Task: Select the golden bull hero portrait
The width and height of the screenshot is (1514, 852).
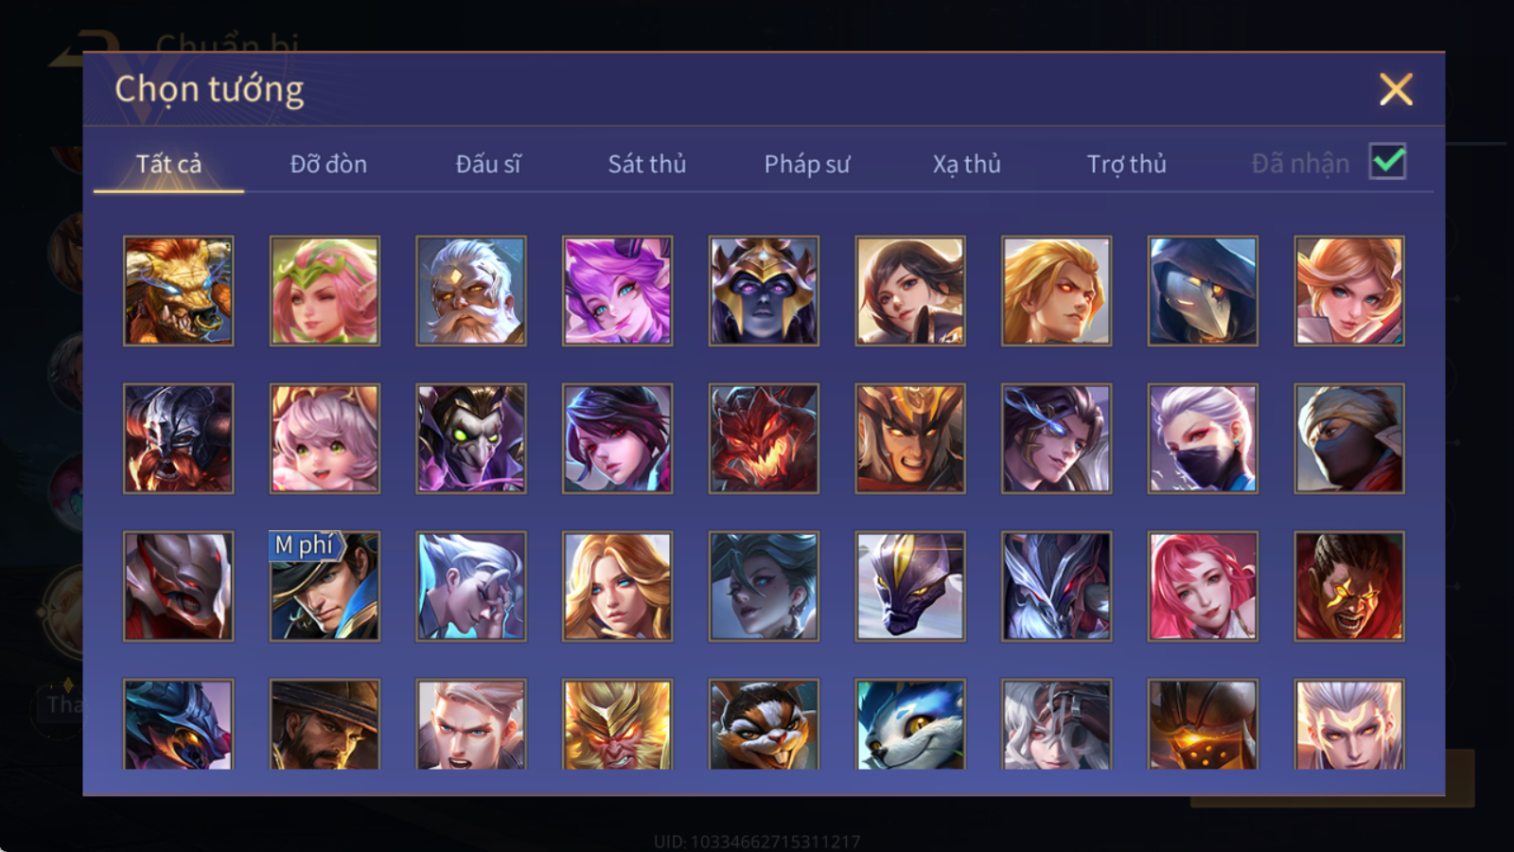Action: pos(178,291)
